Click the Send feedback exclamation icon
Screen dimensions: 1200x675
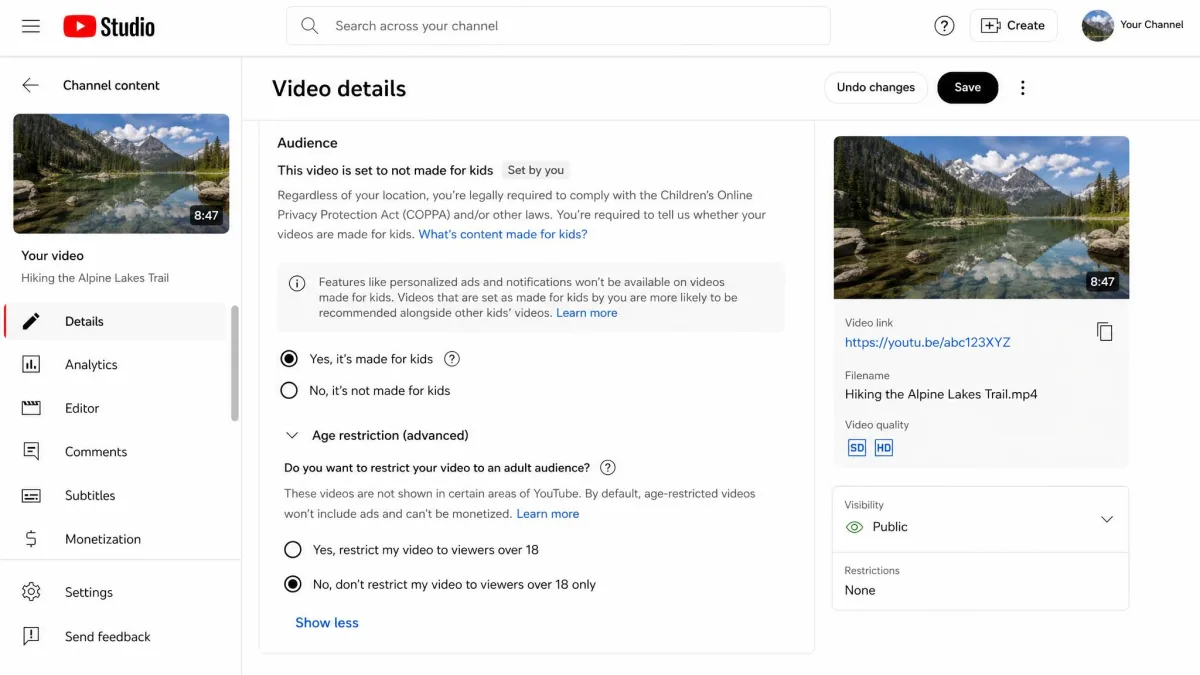pyautogui.click(x=31, y=636)
